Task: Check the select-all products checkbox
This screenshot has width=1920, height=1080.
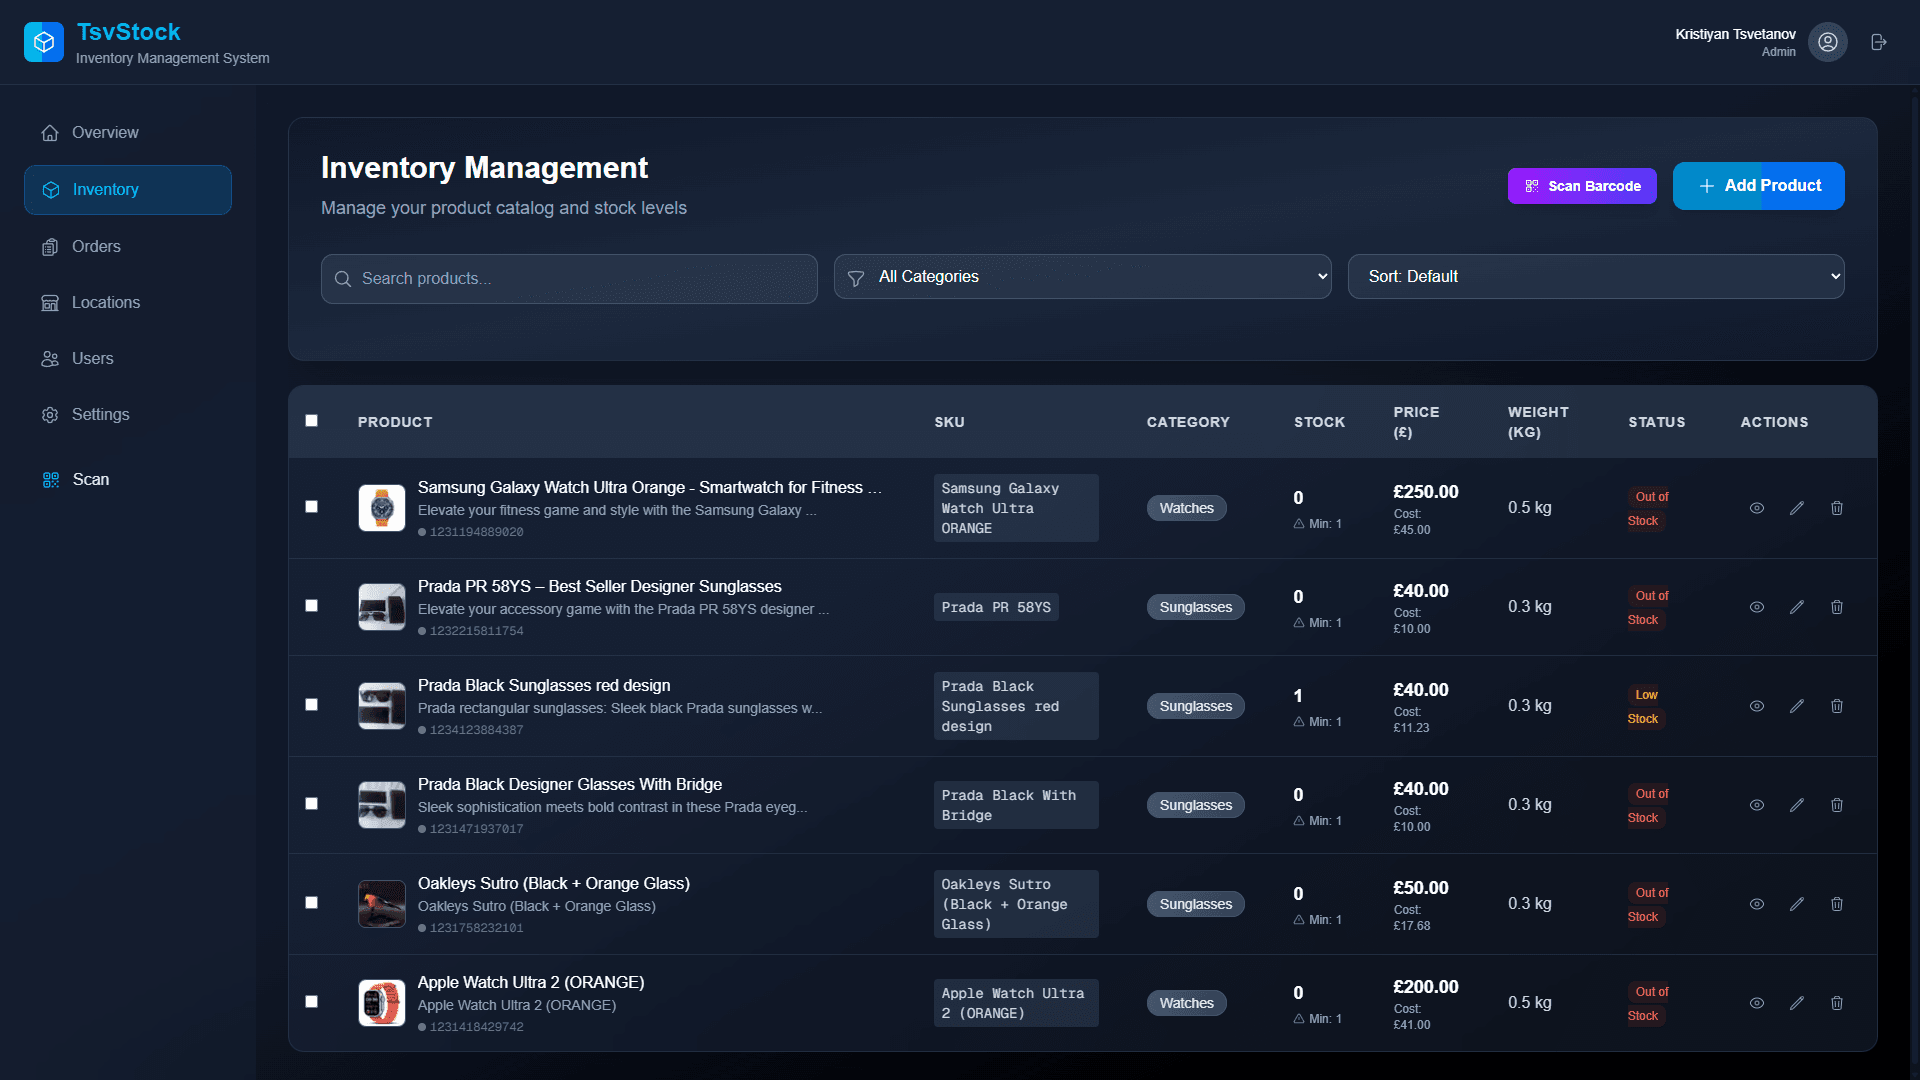Action: coord(312,421)
